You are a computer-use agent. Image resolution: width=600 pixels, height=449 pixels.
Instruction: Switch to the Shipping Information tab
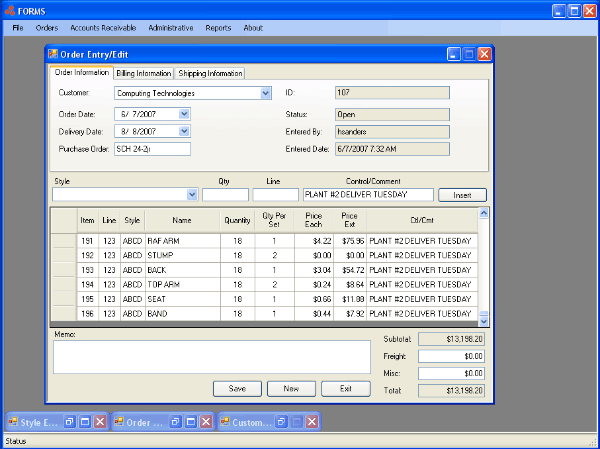(x=210, y=73)
